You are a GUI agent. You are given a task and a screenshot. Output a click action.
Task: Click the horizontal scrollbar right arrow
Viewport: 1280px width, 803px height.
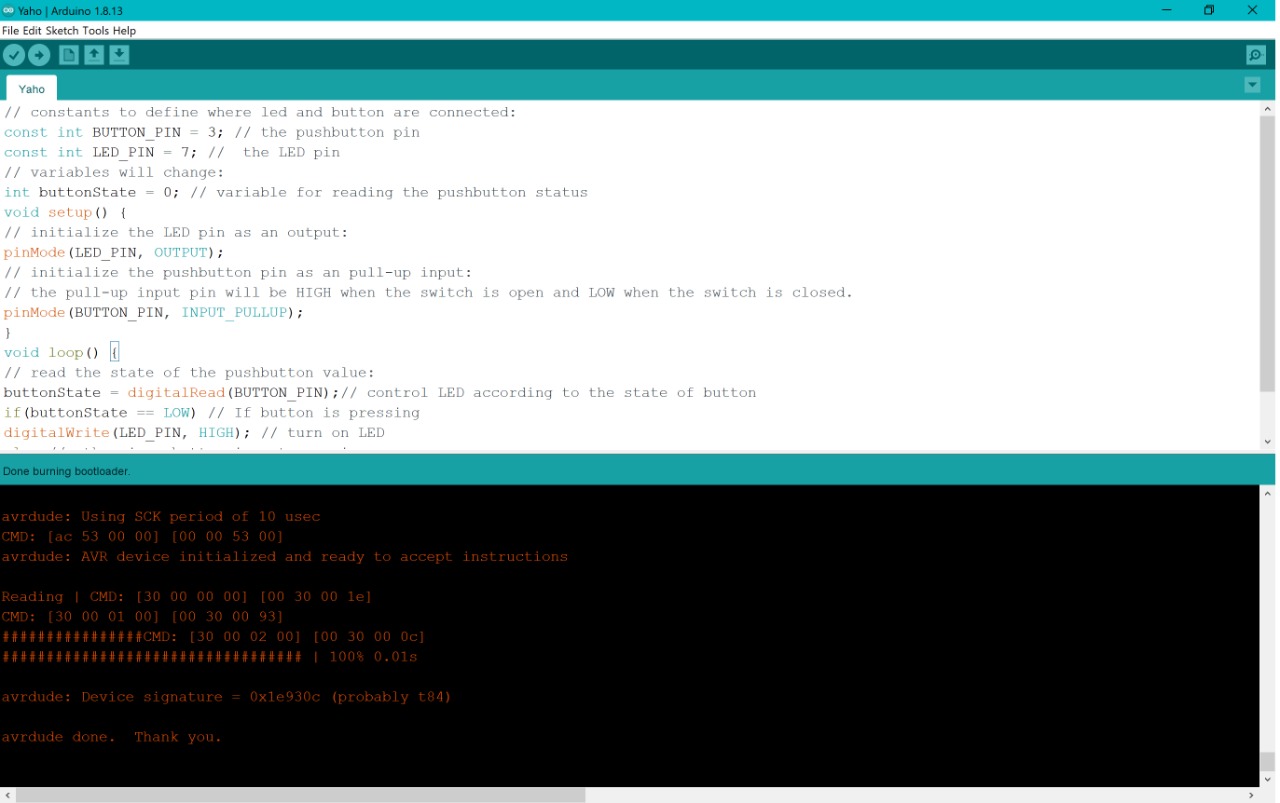(1252, 795)
